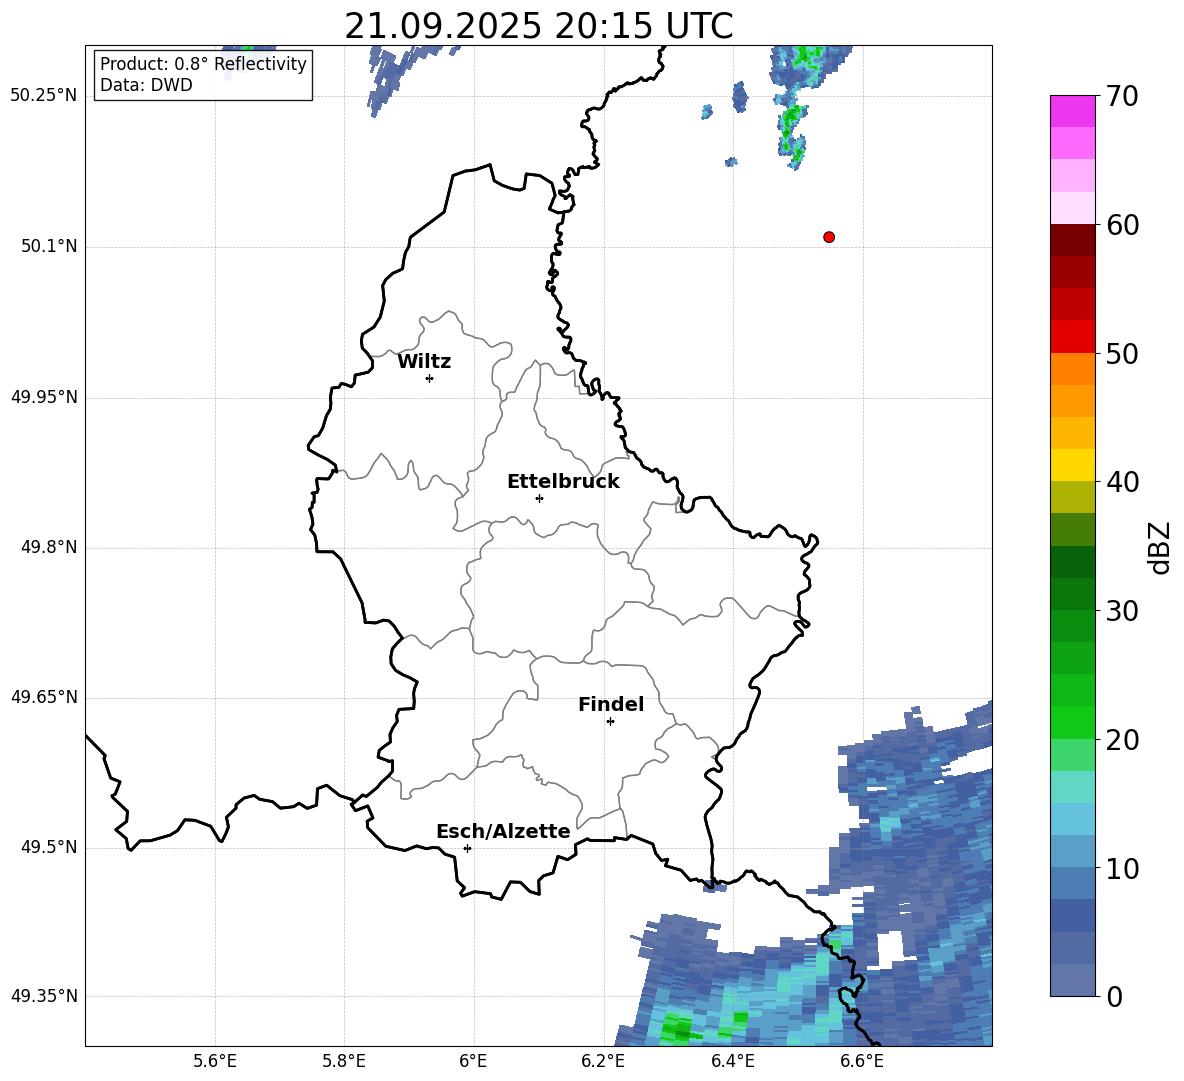
Task: Click the Findel city label
Action: (611, 704)
